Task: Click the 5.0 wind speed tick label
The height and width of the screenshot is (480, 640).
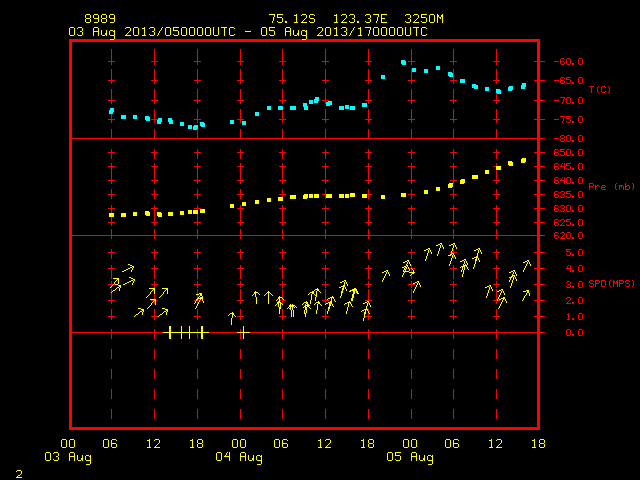Action: pyautogui.click(x=574, y=253)
